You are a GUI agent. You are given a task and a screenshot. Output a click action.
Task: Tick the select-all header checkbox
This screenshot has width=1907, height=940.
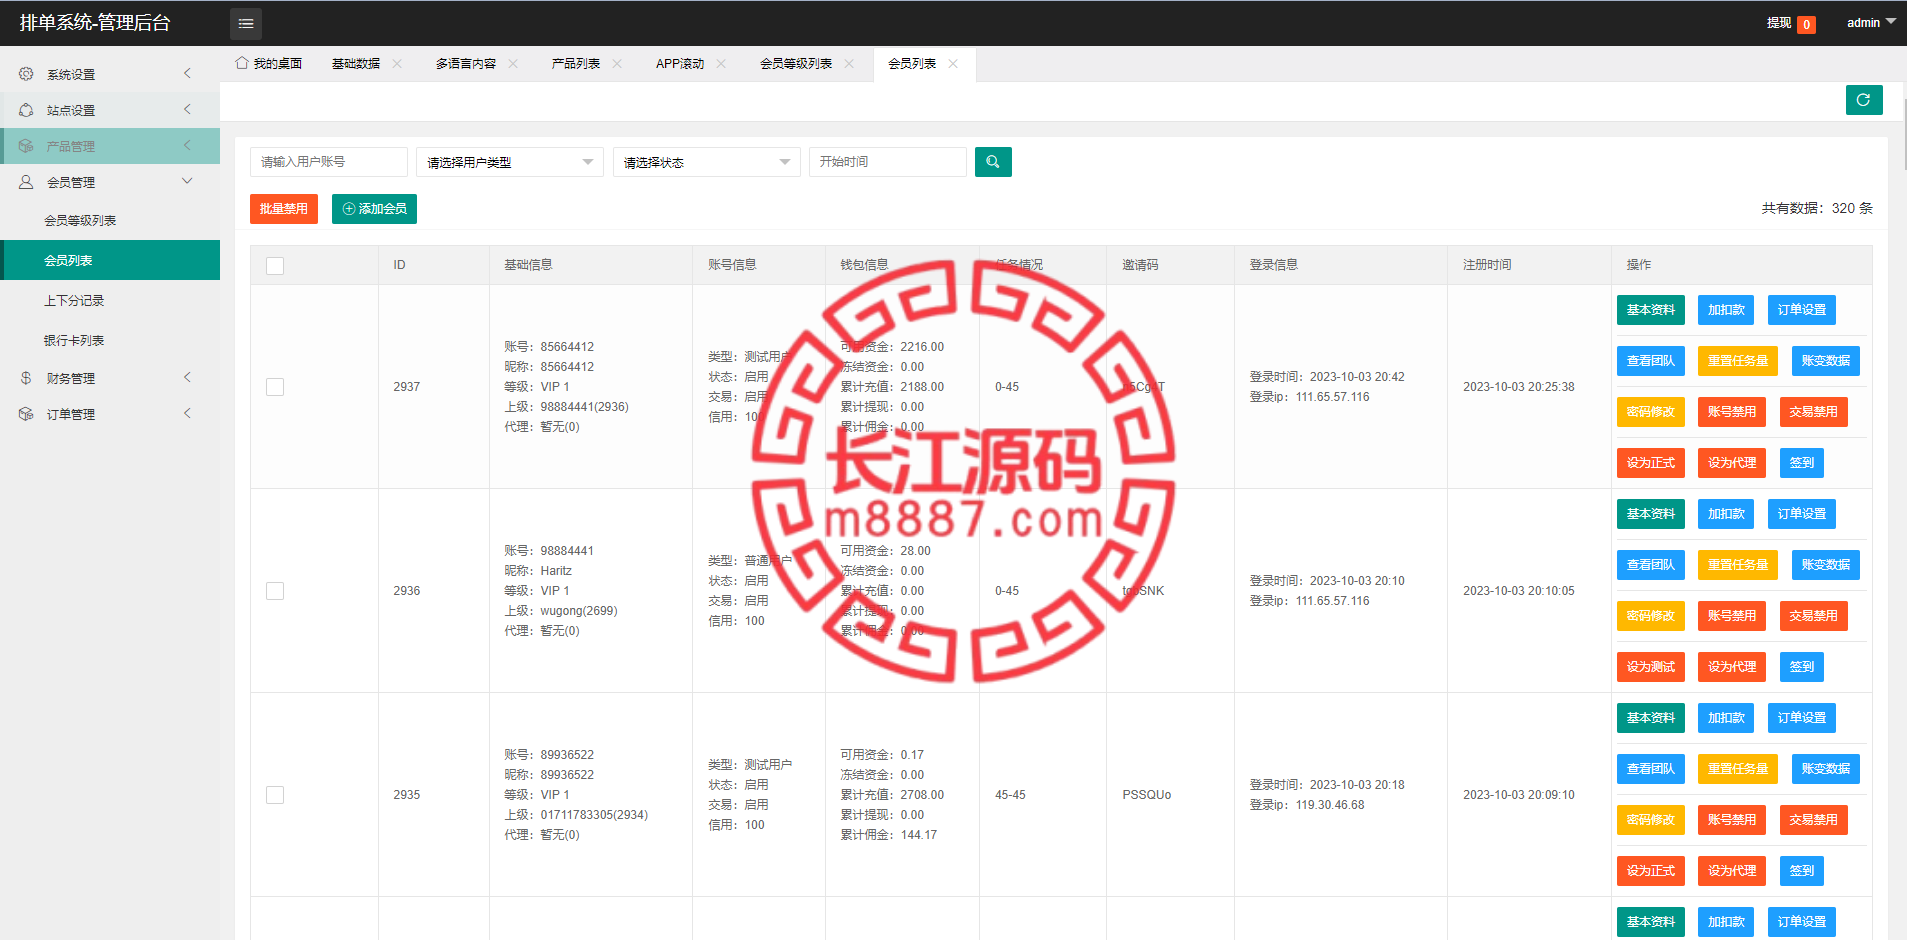275,266
